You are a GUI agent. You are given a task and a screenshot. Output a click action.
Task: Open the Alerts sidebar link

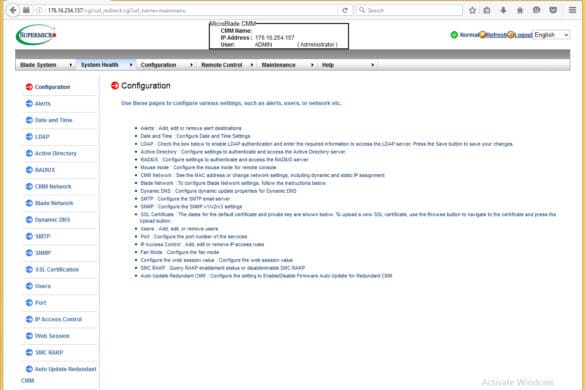pyautogui.click(x=43, y=103)
